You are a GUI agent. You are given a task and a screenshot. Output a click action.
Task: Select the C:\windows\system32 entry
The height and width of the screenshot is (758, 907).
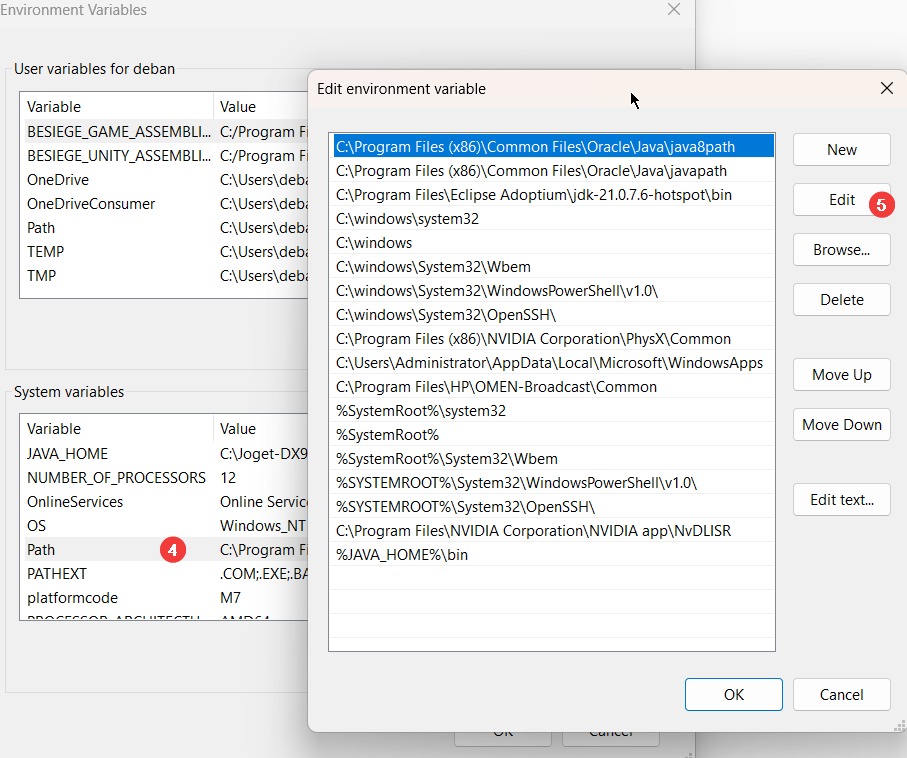point(554,219)
